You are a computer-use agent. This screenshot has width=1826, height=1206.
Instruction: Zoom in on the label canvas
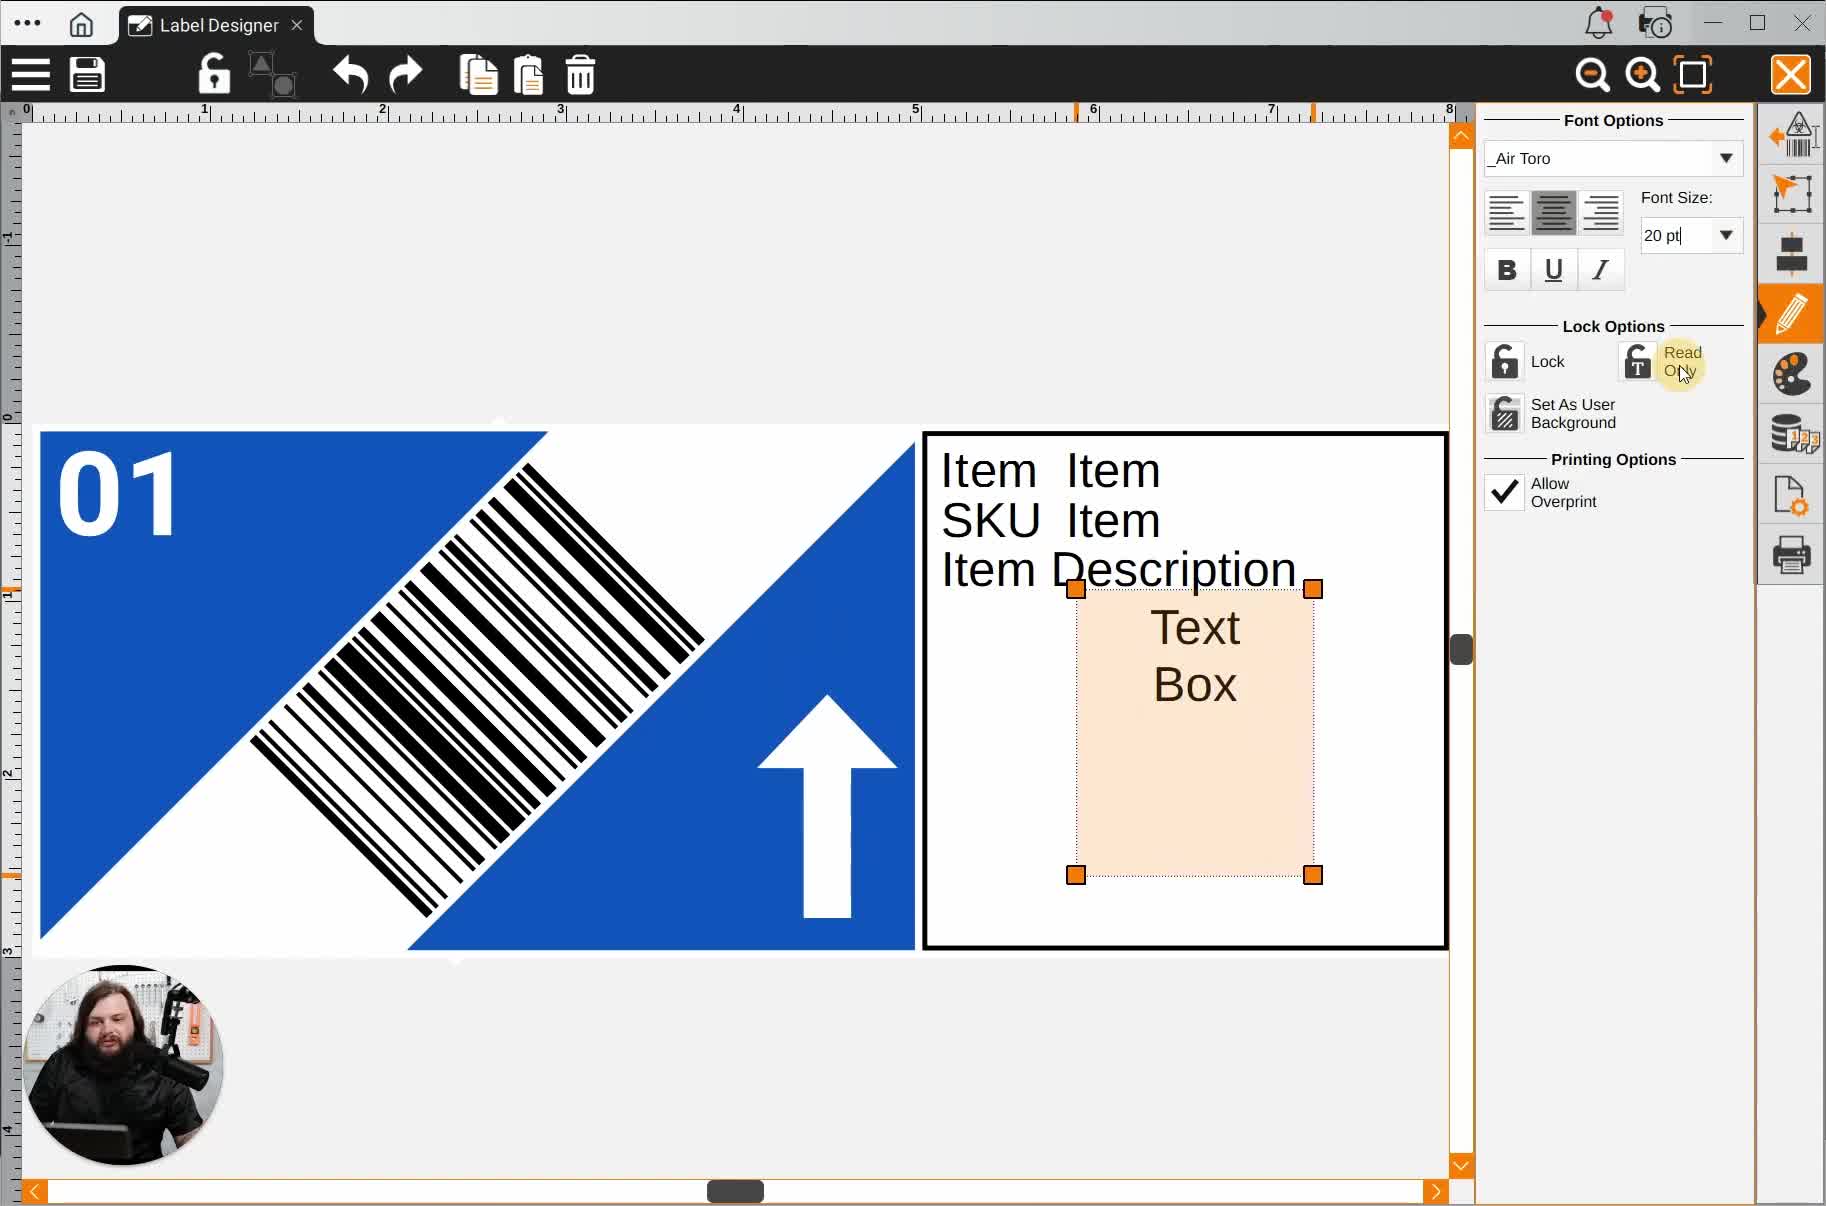pyautogui.click(x=1642, y=75)
